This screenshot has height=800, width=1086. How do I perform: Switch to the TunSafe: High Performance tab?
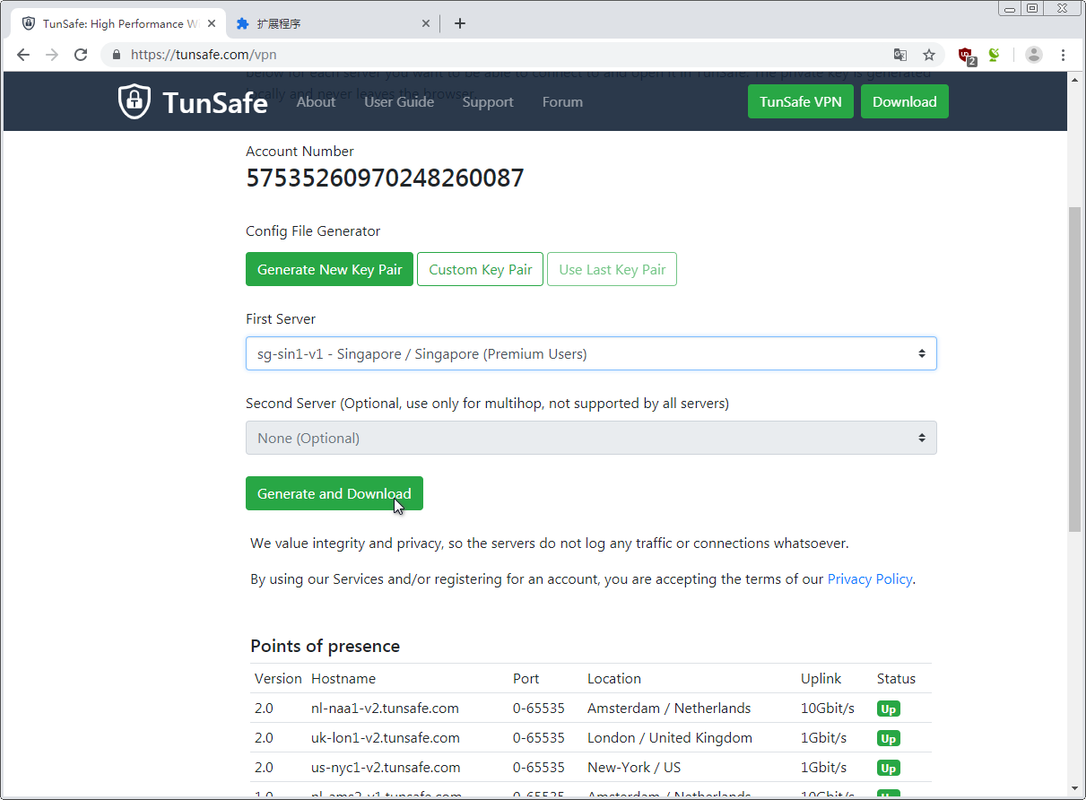click(x=118, y=24)
